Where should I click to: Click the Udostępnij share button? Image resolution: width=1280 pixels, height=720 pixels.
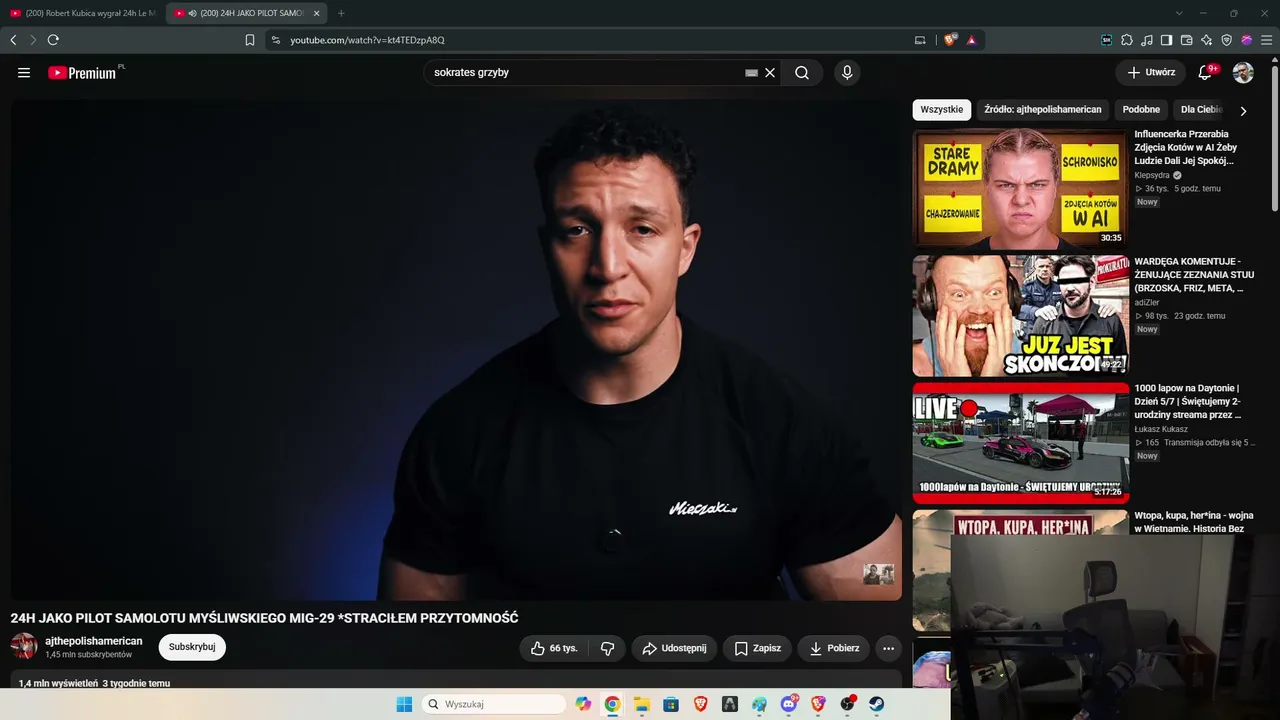coord(674,648)
